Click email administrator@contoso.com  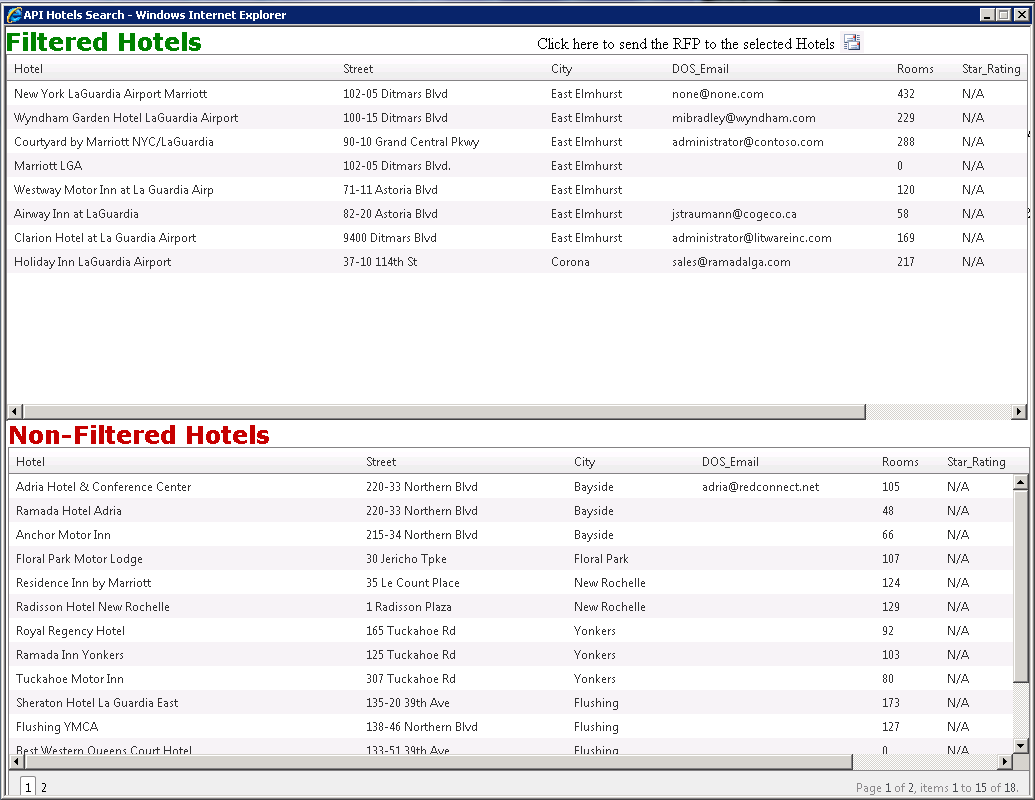coord(747,141)
